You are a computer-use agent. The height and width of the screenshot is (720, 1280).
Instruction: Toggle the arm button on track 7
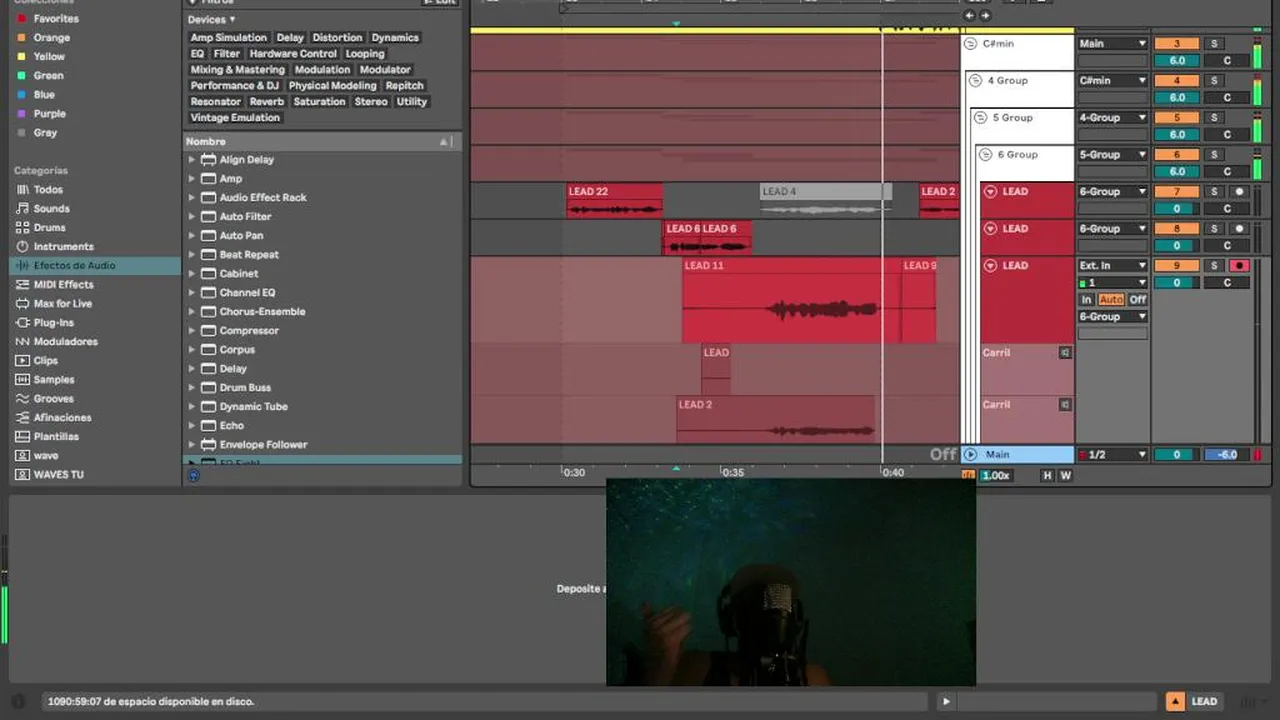[x=1239, y=191]
